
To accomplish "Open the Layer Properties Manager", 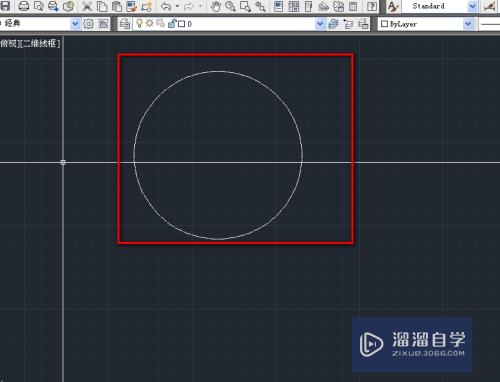I will (125, 24).
